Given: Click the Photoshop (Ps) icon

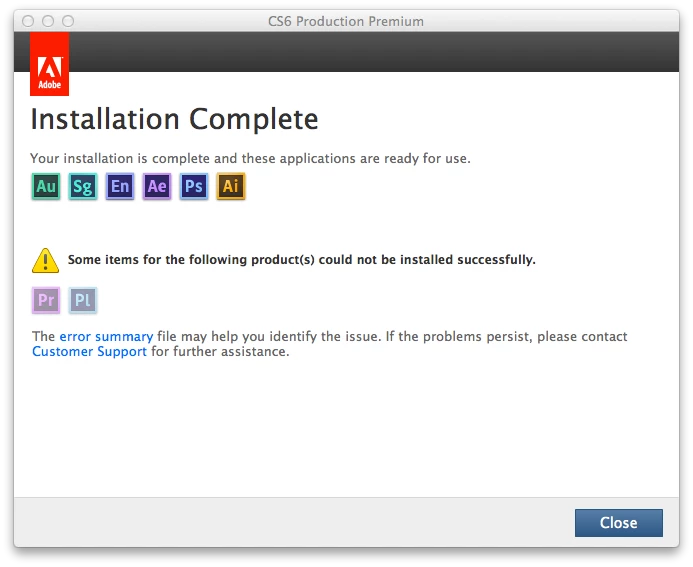Looking at the screenshot, I should coord(194,186).
